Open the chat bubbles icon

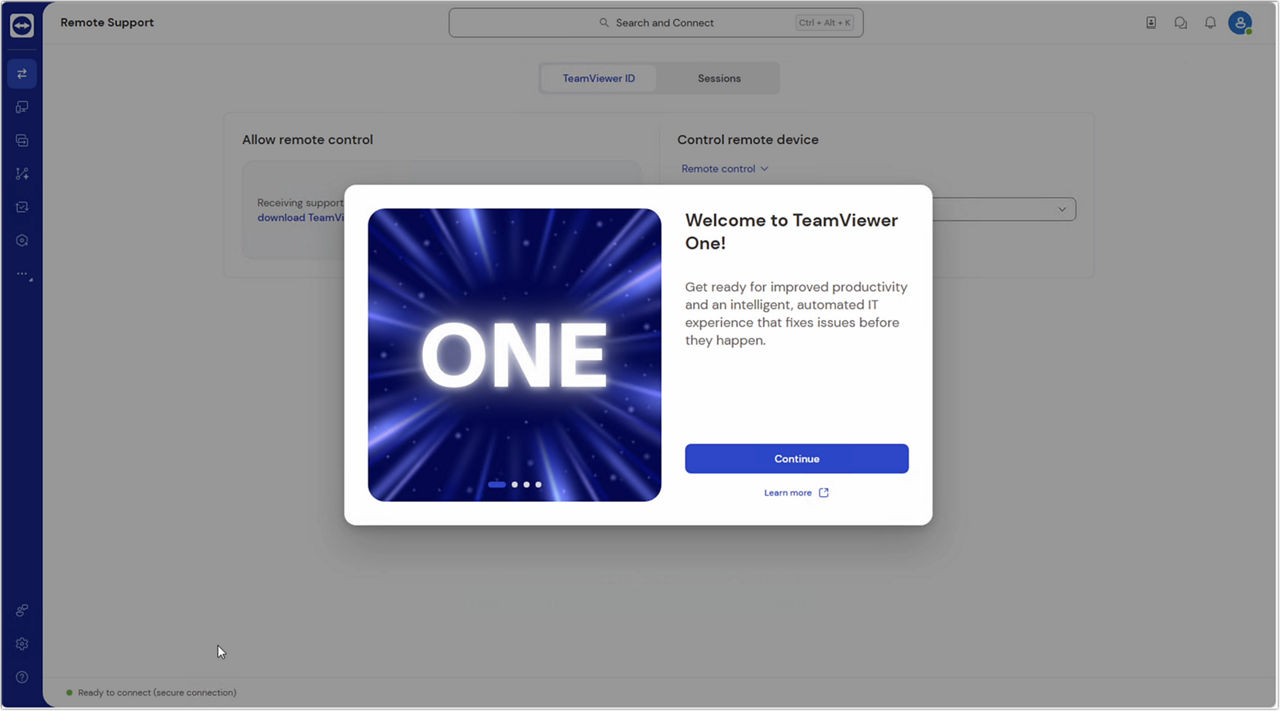click(1181, 23)
